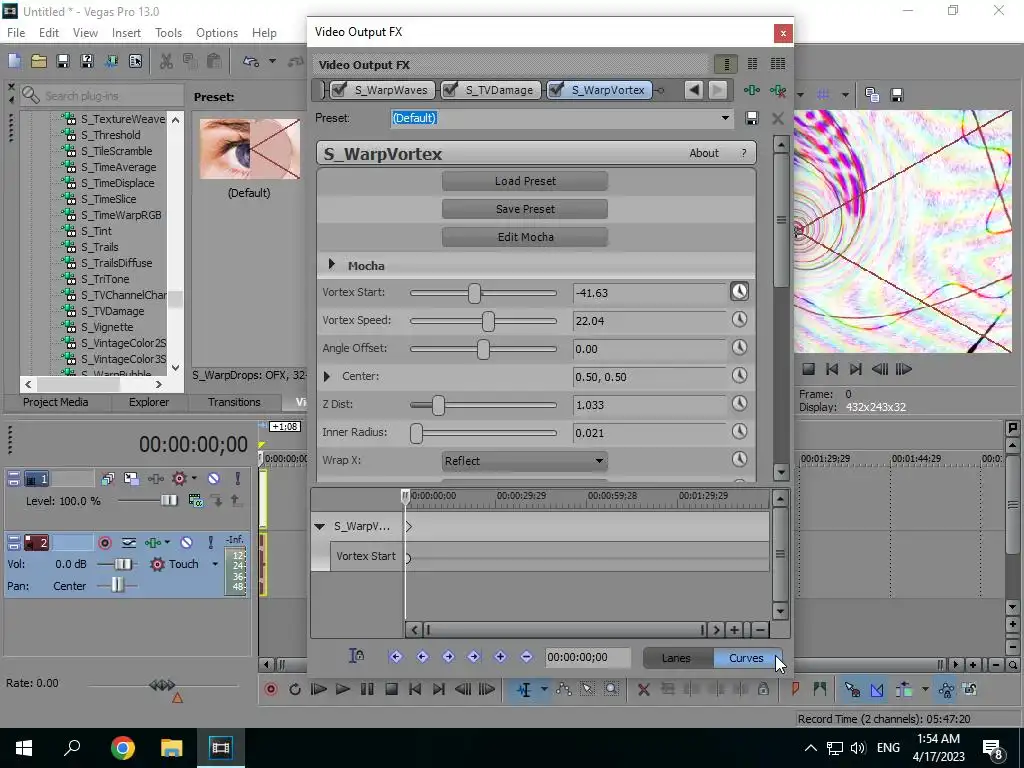This screenshot has height=768, width=1024.
Task: Click the Cut scissors icon in the toolbar
Action: click(x=167, y=61)
